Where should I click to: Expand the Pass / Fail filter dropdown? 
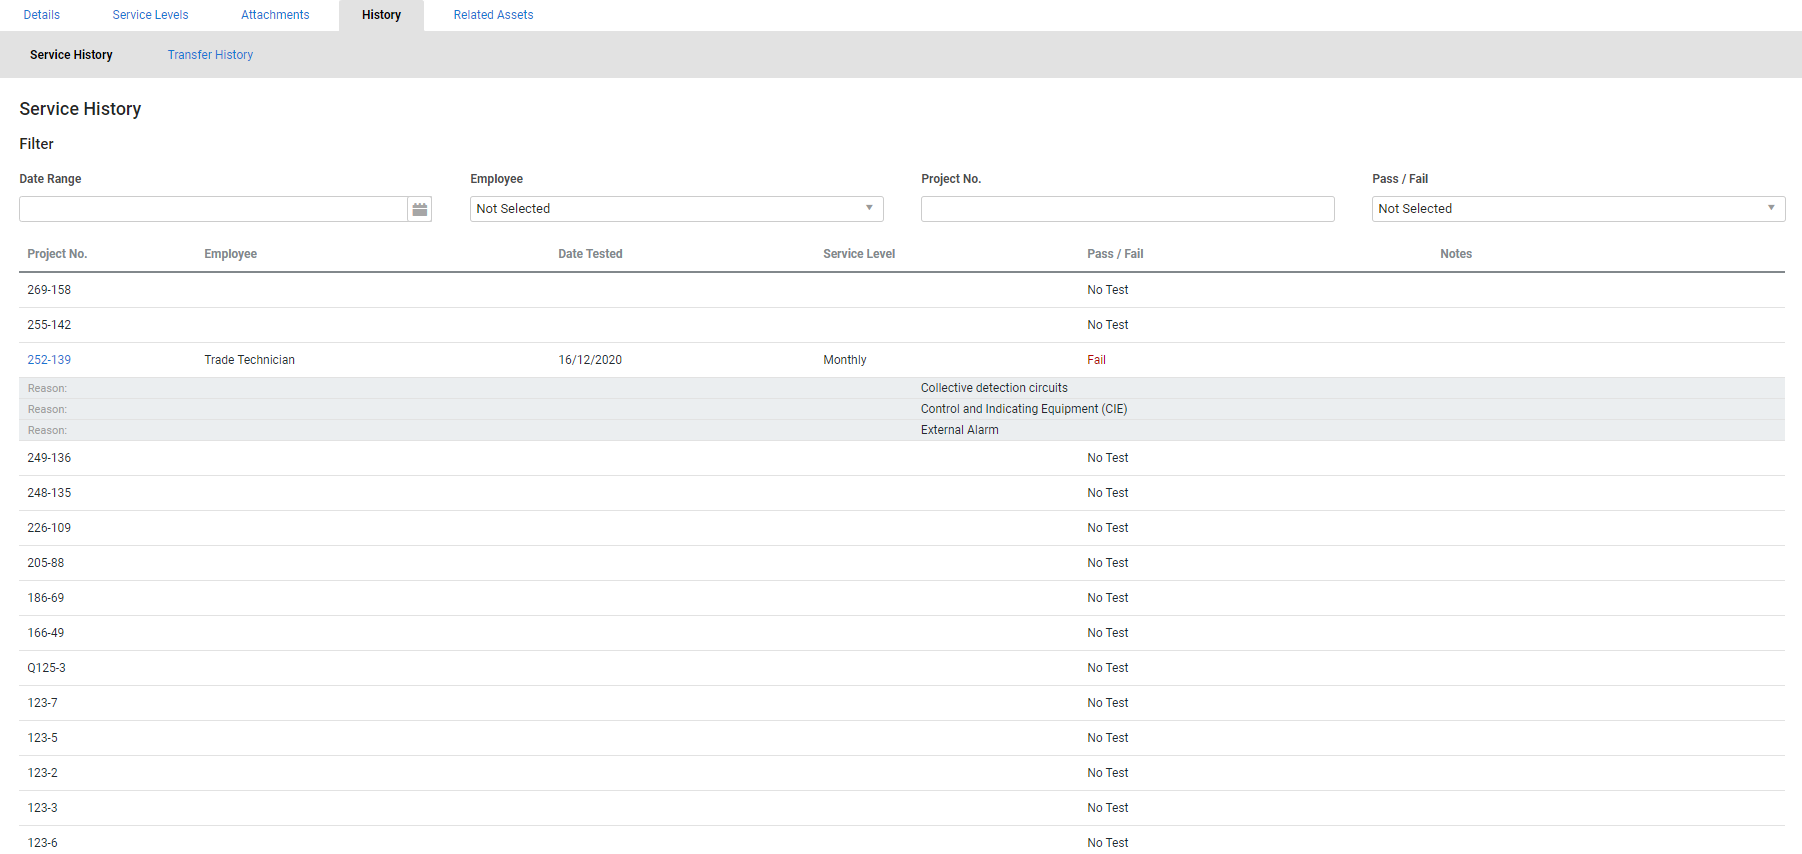1578,209
